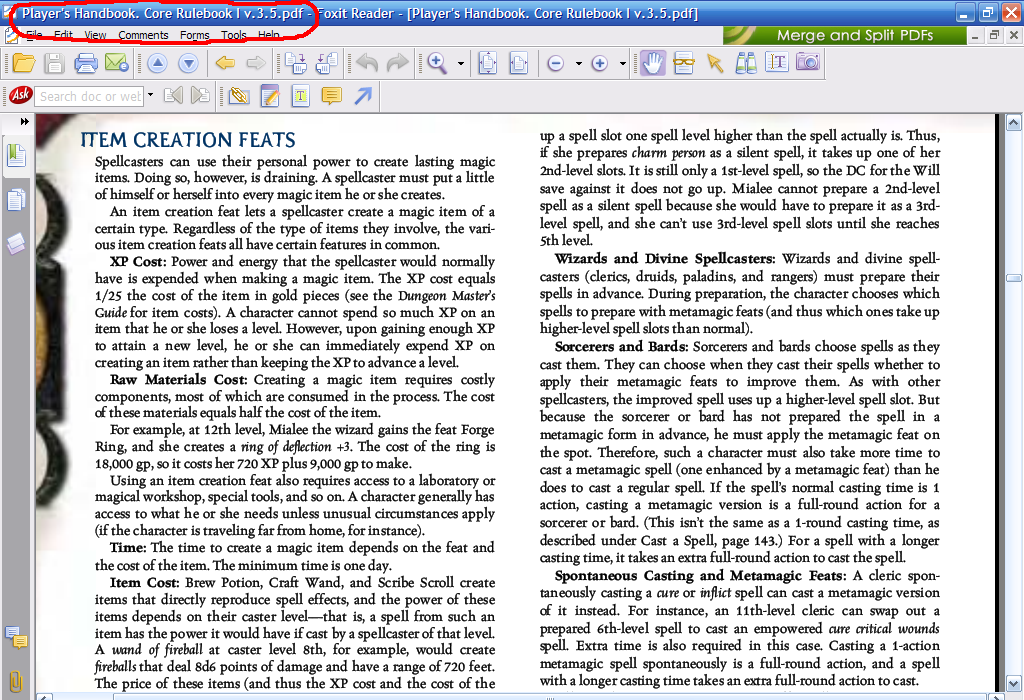Zoom in with the plus button
The image size is (1024, 700).
tap(600, 63)
